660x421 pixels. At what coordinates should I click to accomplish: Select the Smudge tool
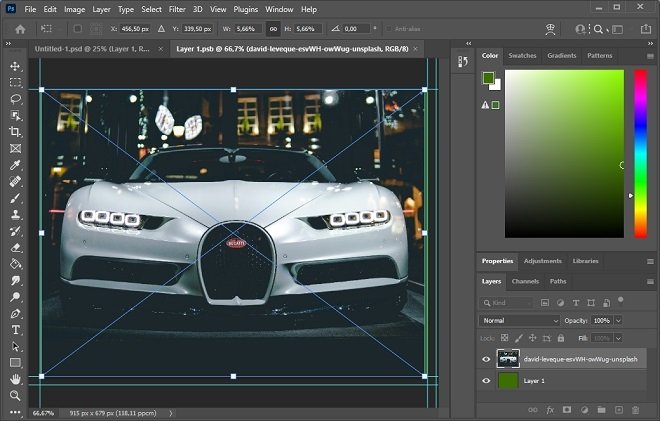click(x=15, y=280)
